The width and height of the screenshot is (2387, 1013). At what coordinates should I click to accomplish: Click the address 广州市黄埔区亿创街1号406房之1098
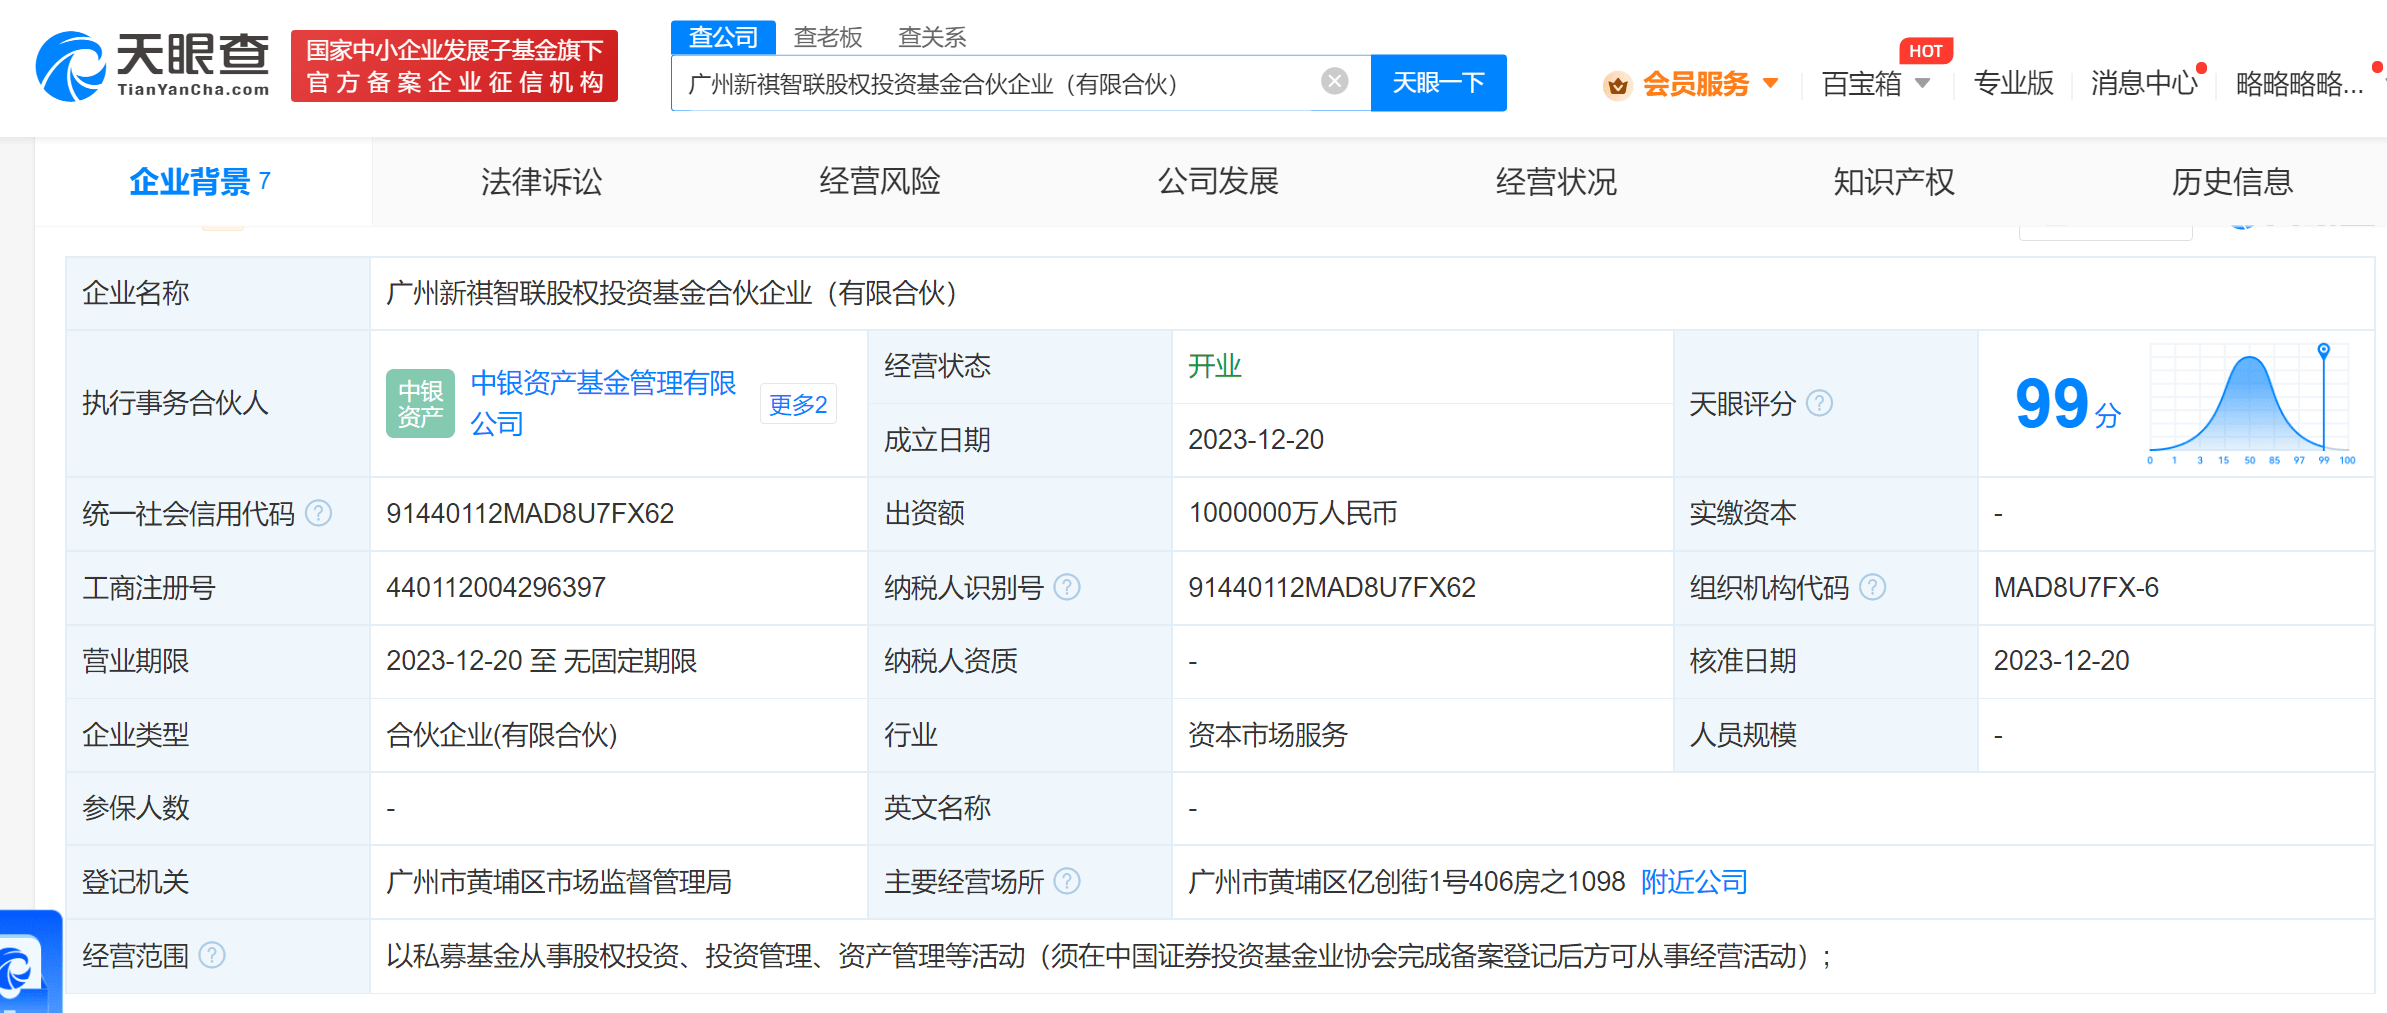pyautogui.click(x=1406, y=881)
